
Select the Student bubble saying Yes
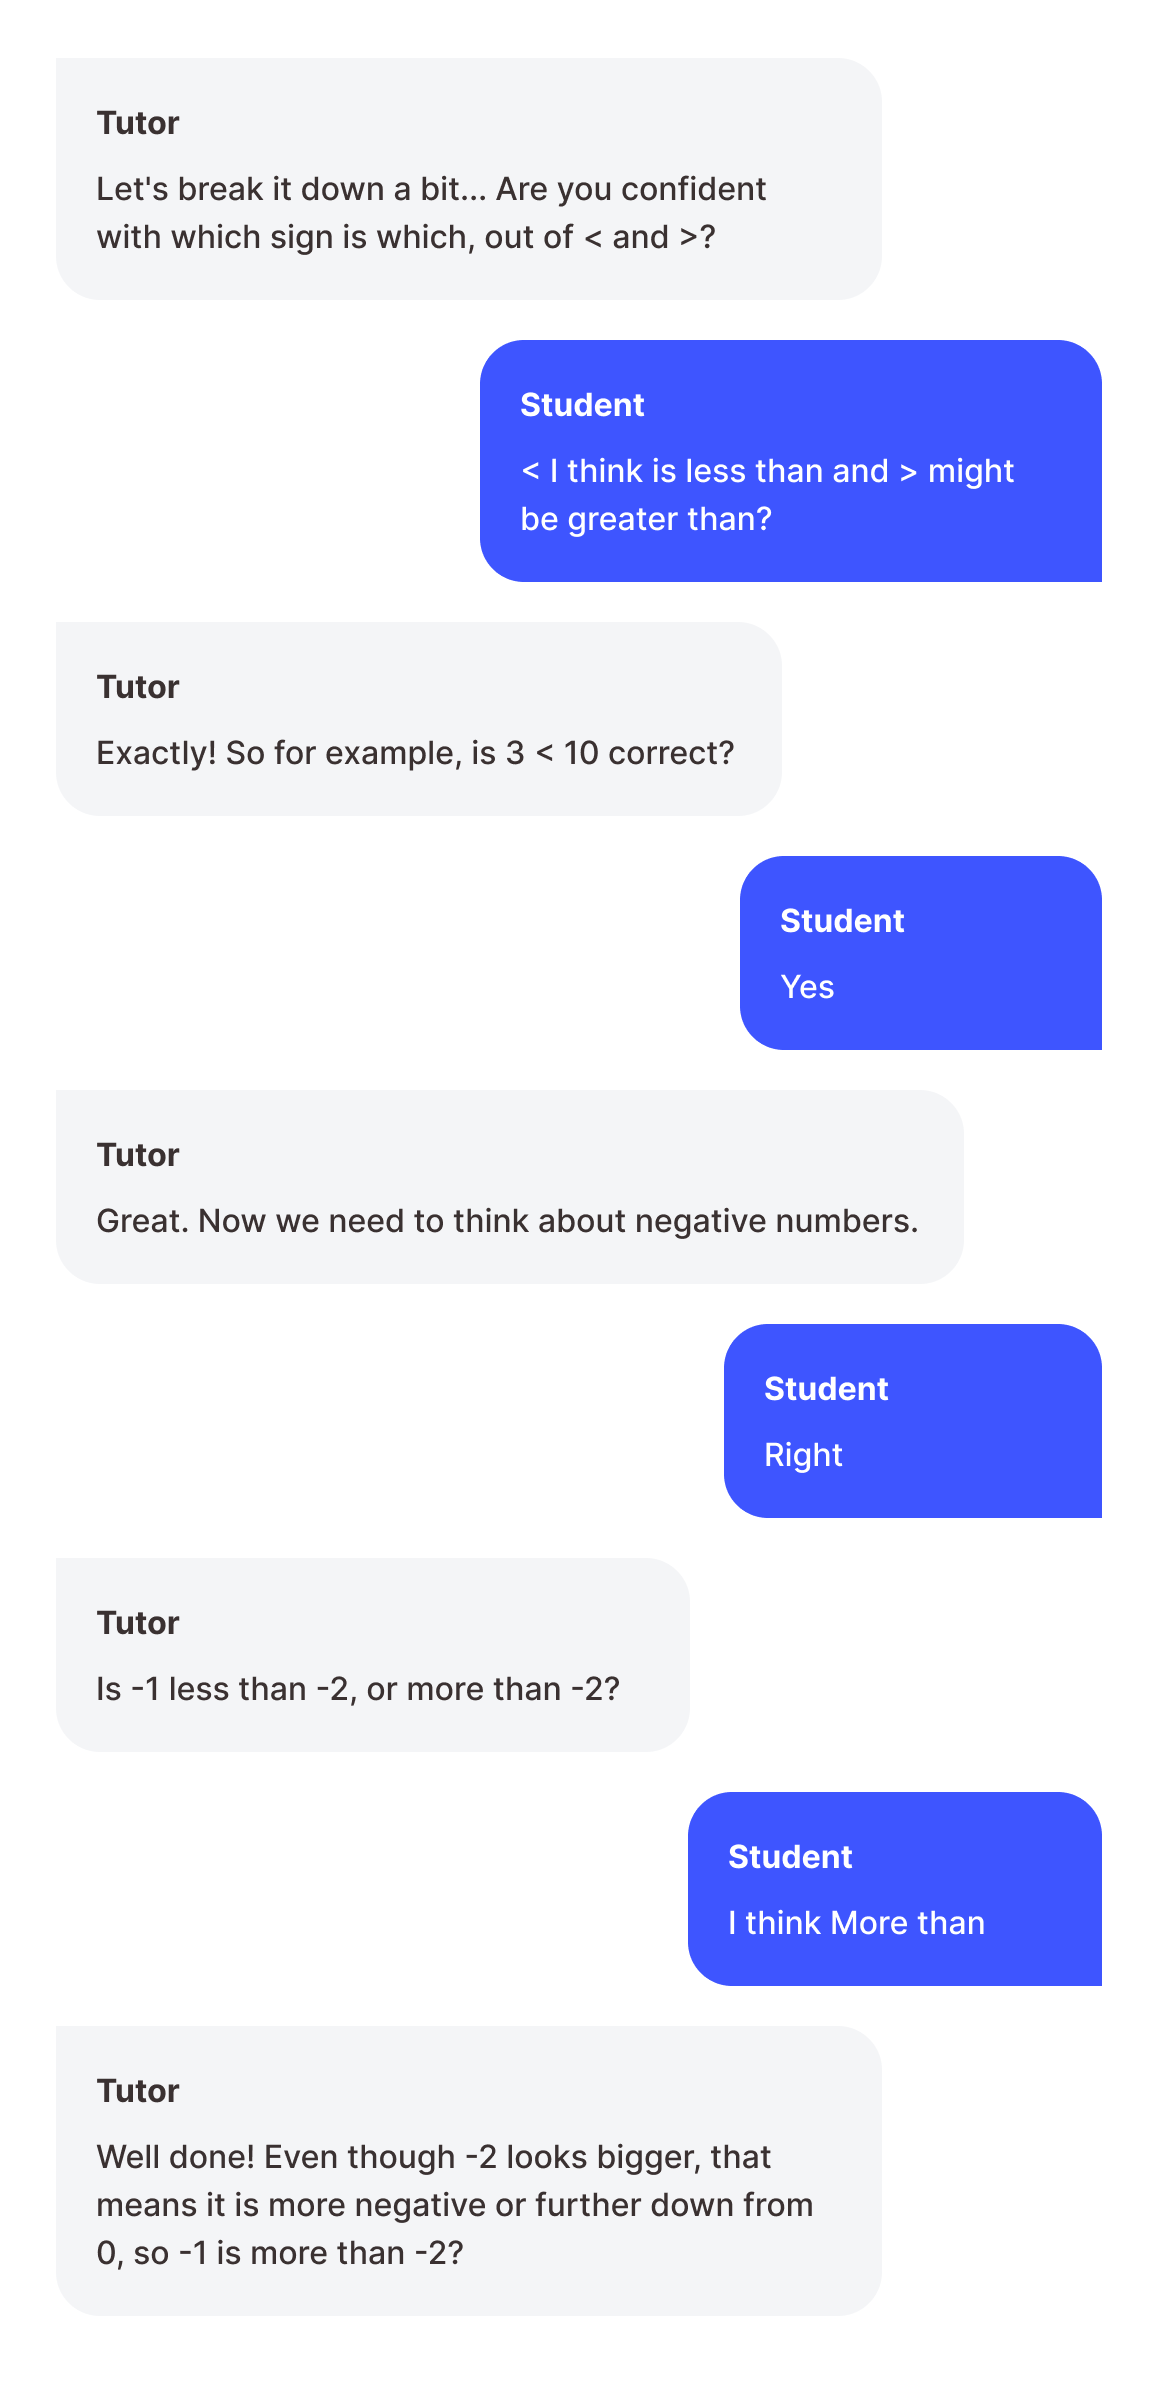921,953
